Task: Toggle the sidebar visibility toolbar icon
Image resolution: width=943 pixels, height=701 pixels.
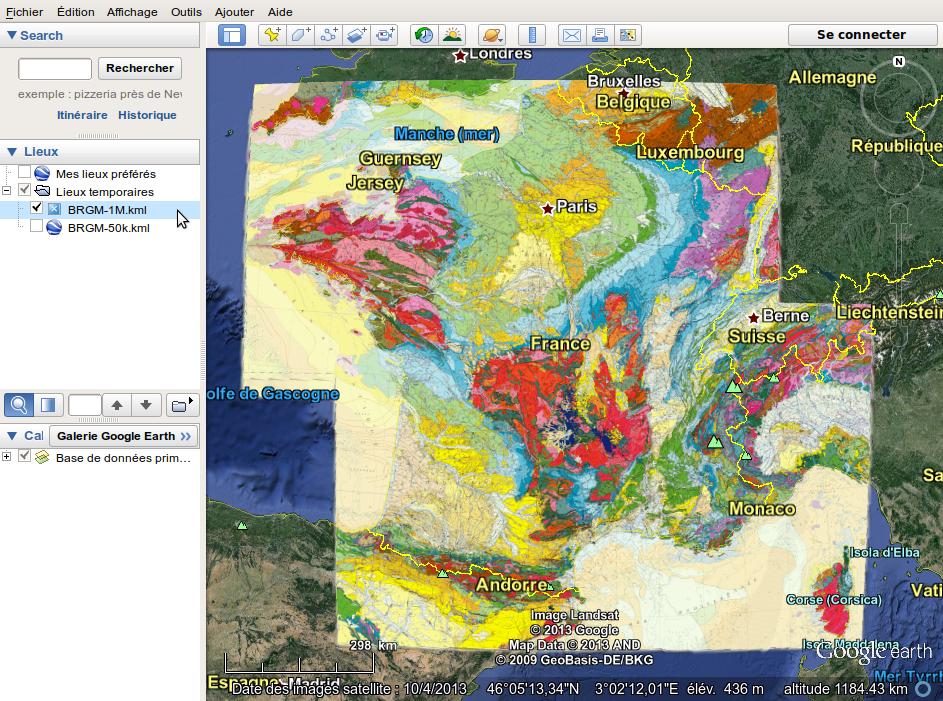Action: pos(232,35)
